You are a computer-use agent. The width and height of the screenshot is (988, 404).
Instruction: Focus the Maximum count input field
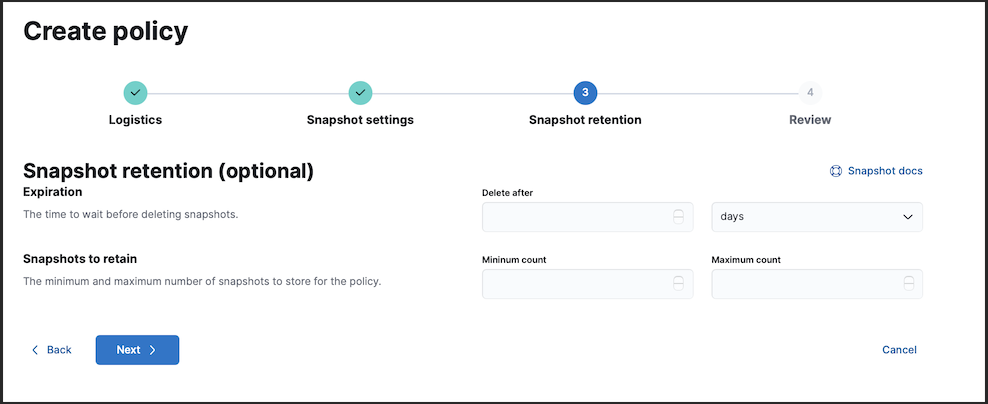(817, 284)
